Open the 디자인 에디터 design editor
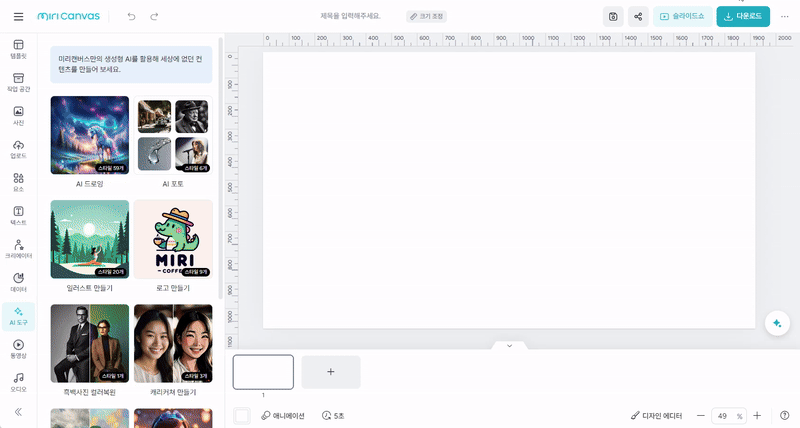 point(657,416)
